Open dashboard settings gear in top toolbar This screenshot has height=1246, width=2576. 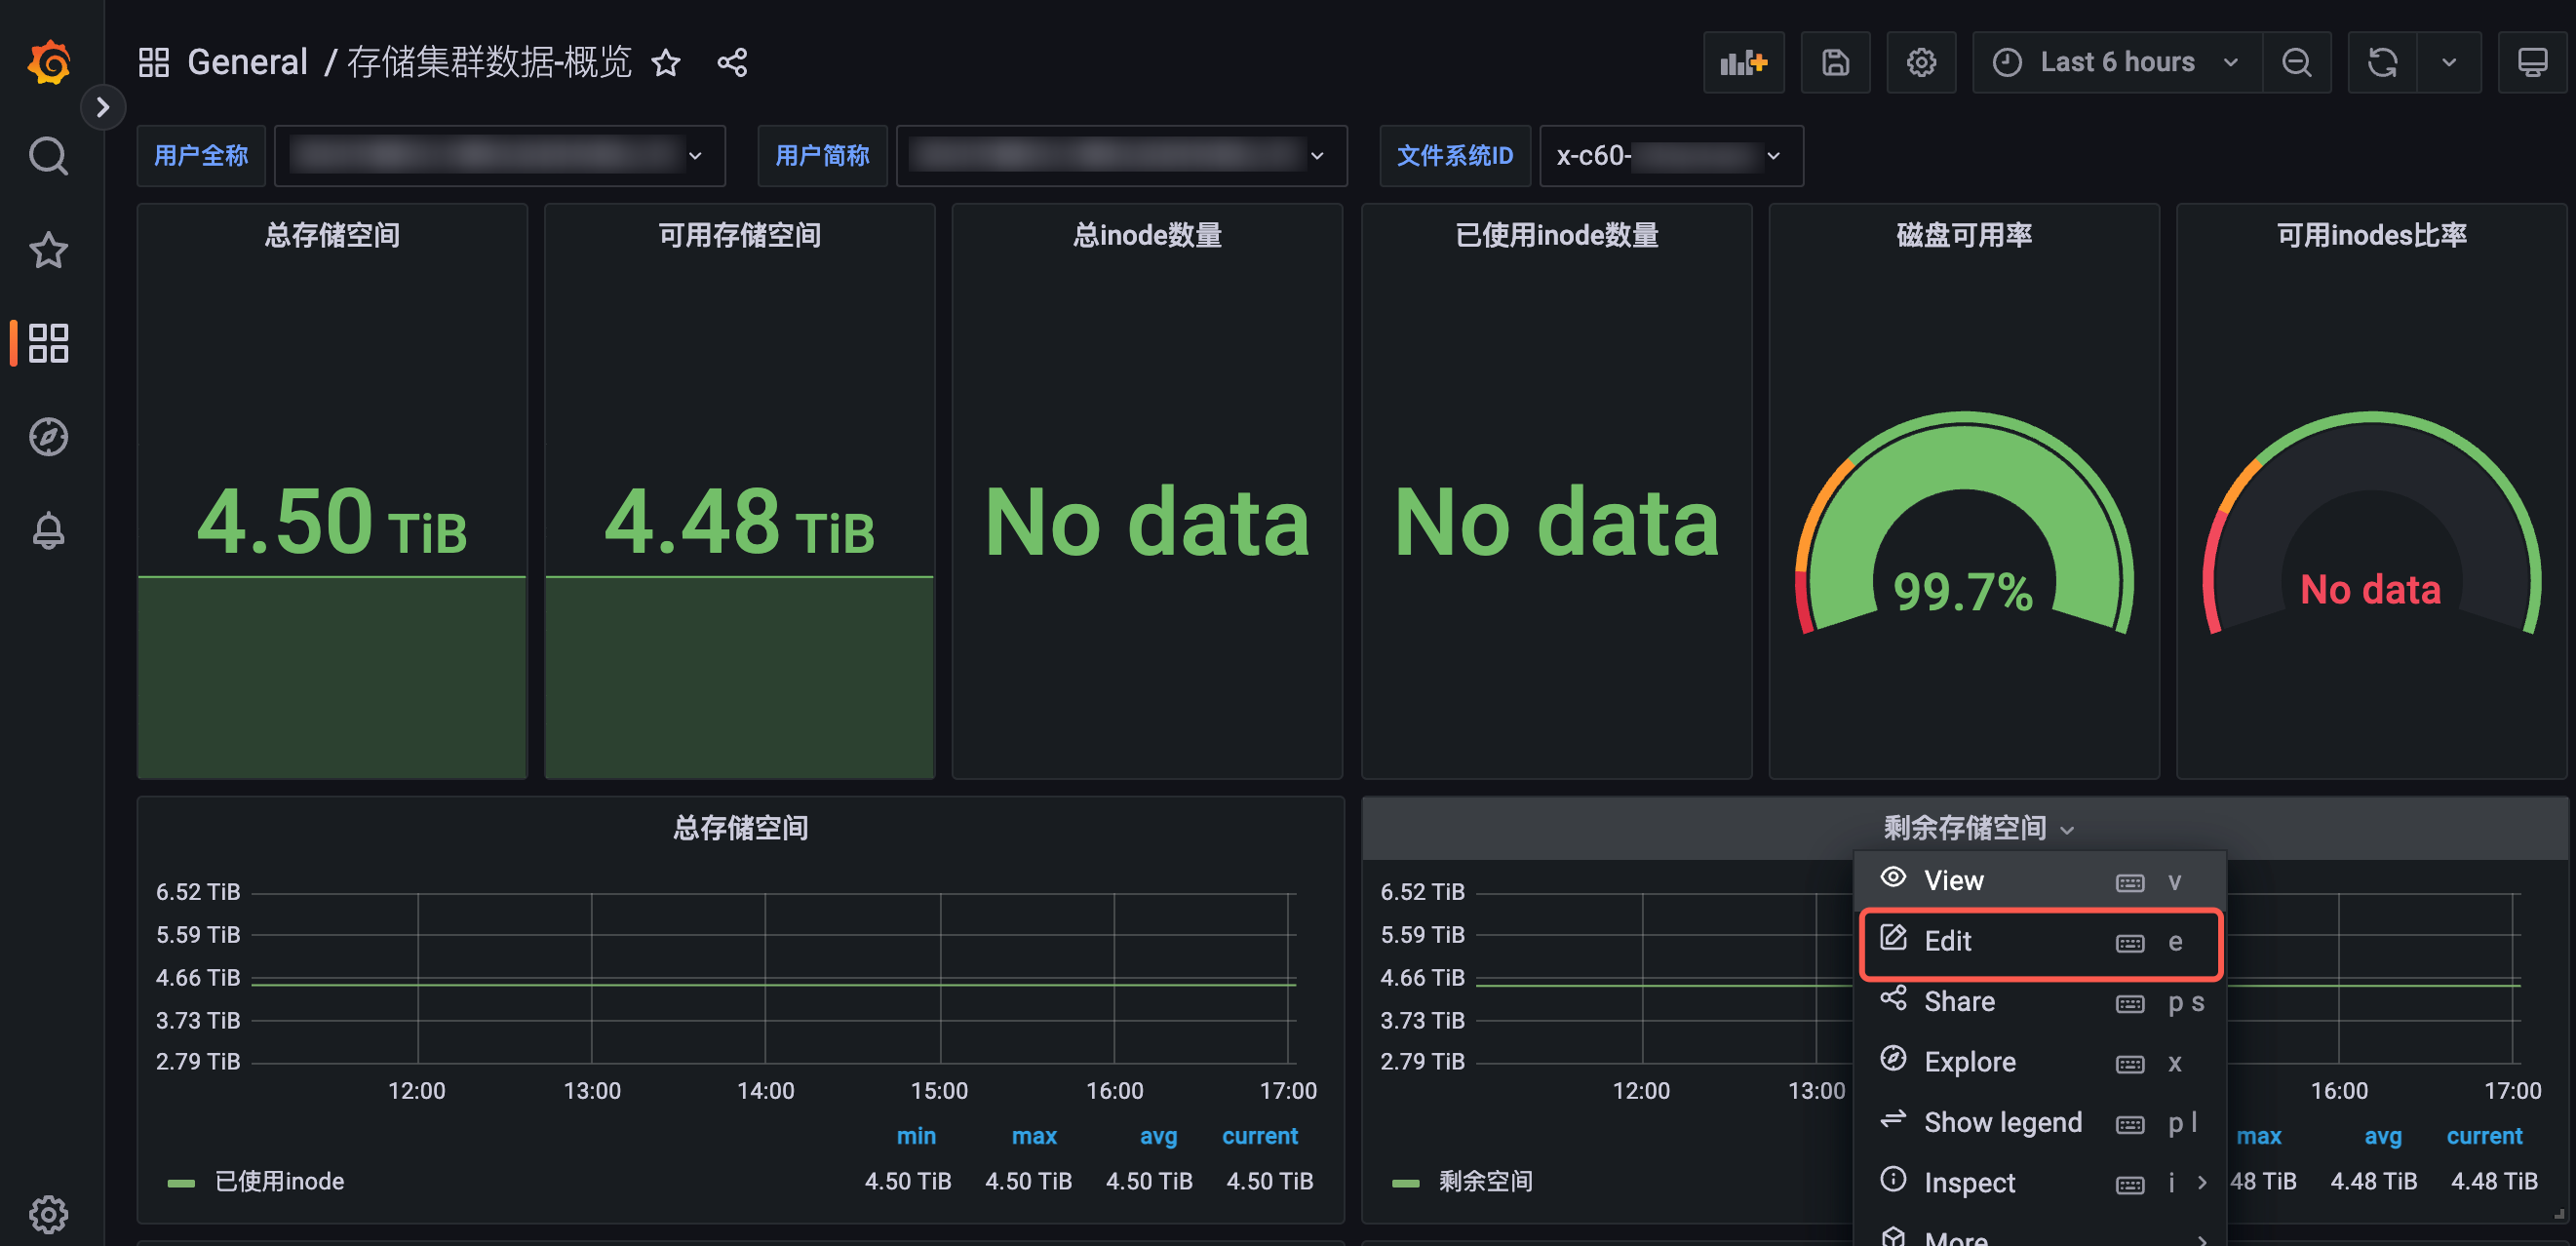[x=1920, y=63]
